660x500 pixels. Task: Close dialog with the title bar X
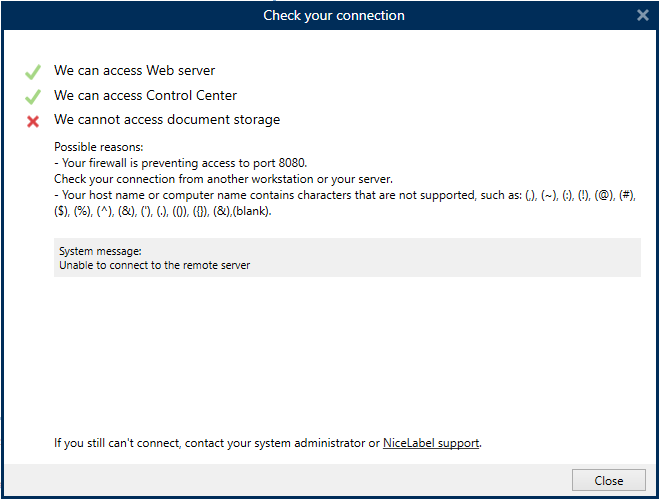point(642,15)
